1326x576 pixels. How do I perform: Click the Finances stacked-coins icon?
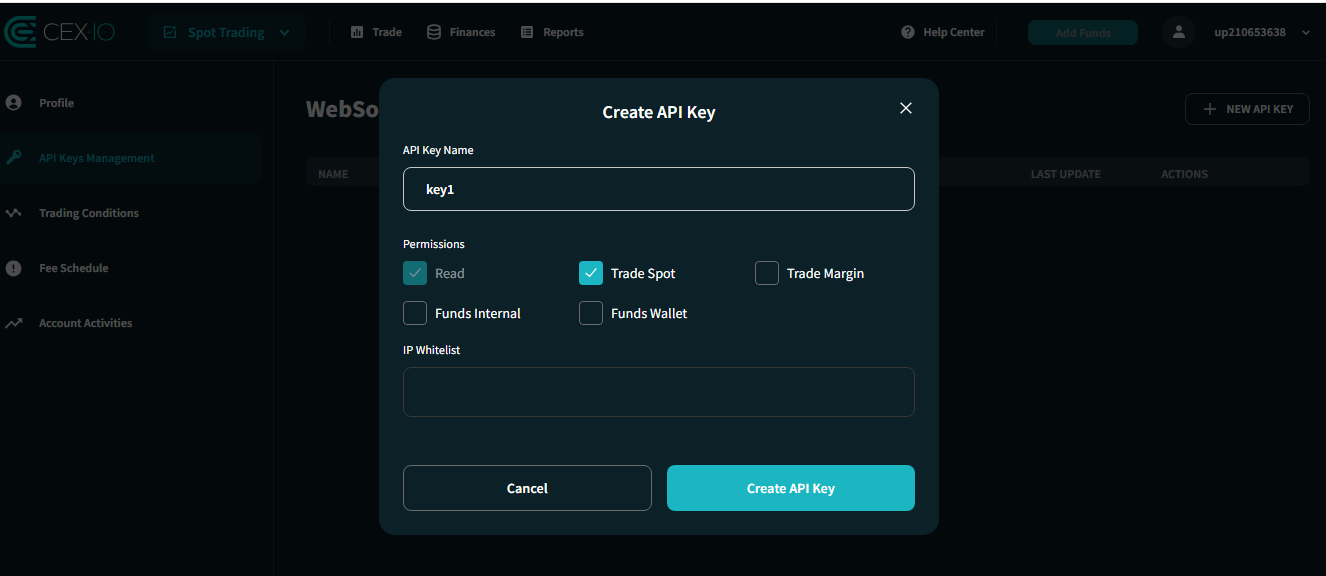pyautogui.click(x=432, y=31)
